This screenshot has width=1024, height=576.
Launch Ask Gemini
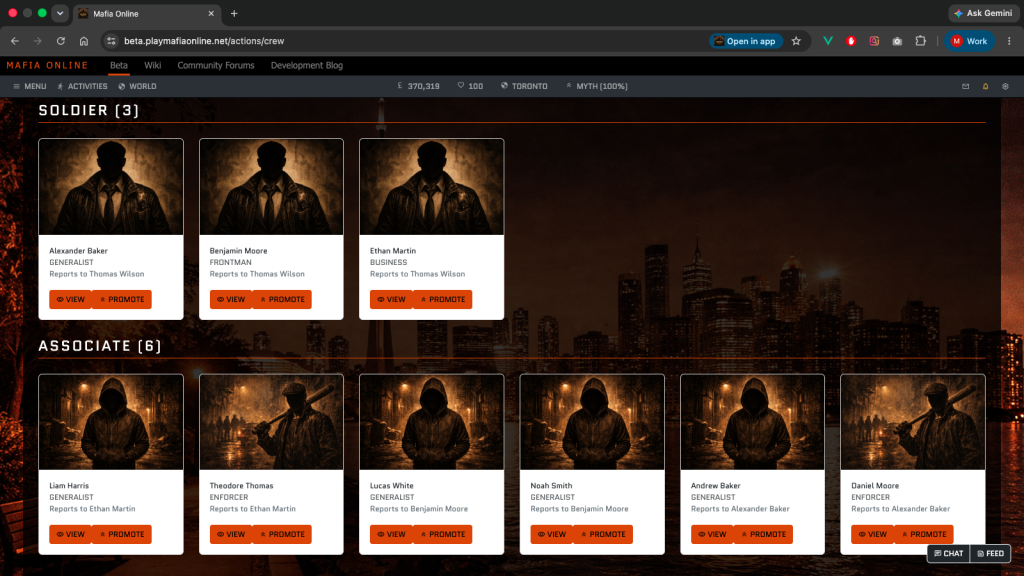(x=984, y=13)
